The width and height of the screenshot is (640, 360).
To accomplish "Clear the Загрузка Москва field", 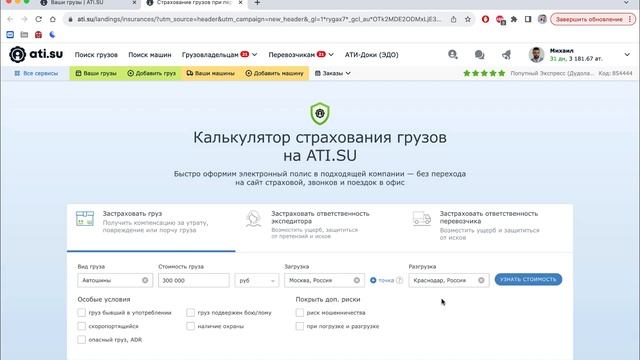I will (357, 280).
